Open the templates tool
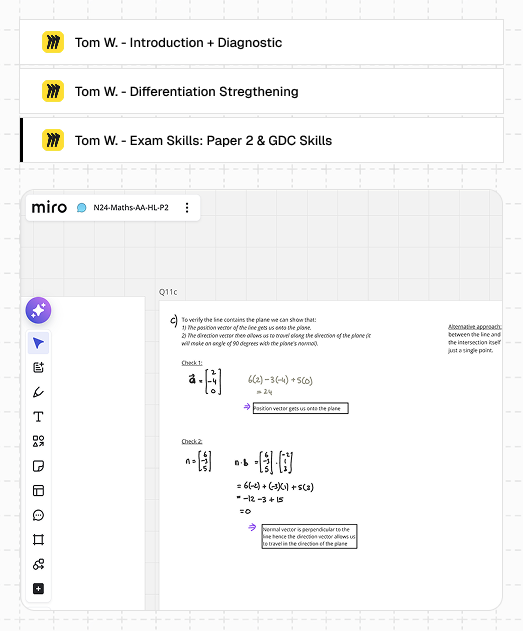This screenshot has height=631, width=523. [x=38, y=491]
